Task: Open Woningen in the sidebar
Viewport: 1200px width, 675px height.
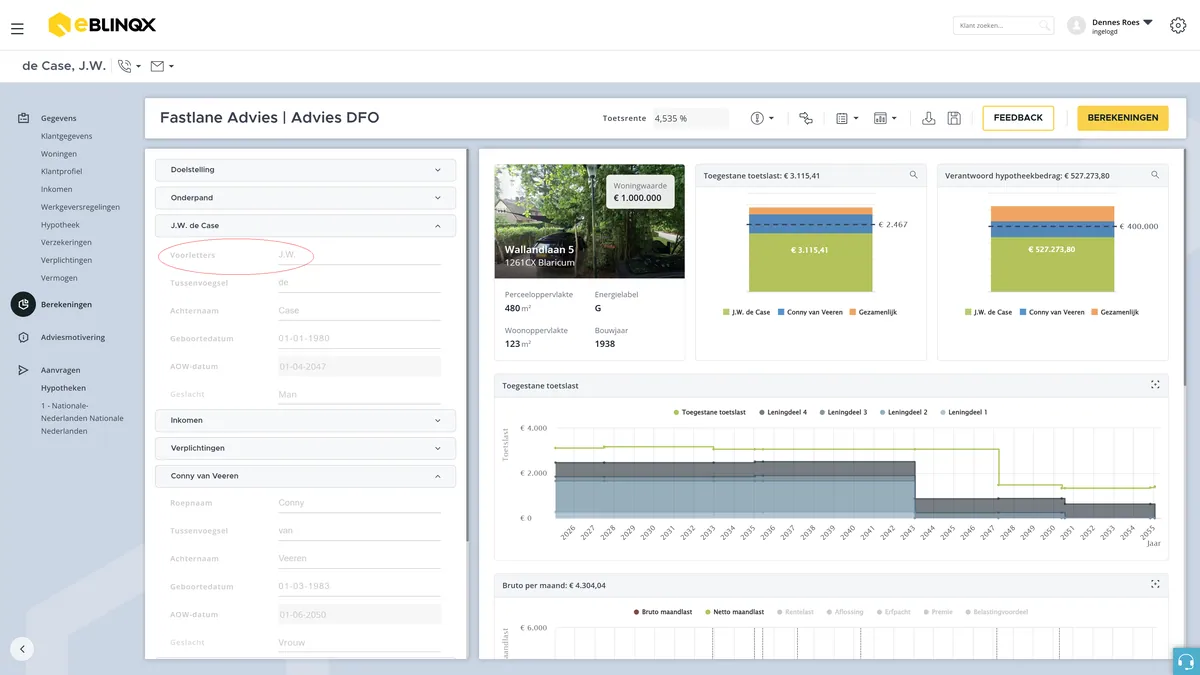Action: coord(59,154)
